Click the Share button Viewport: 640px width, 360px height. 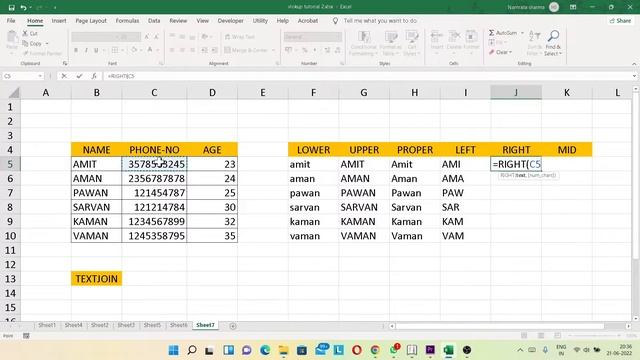tap(620, 20)
